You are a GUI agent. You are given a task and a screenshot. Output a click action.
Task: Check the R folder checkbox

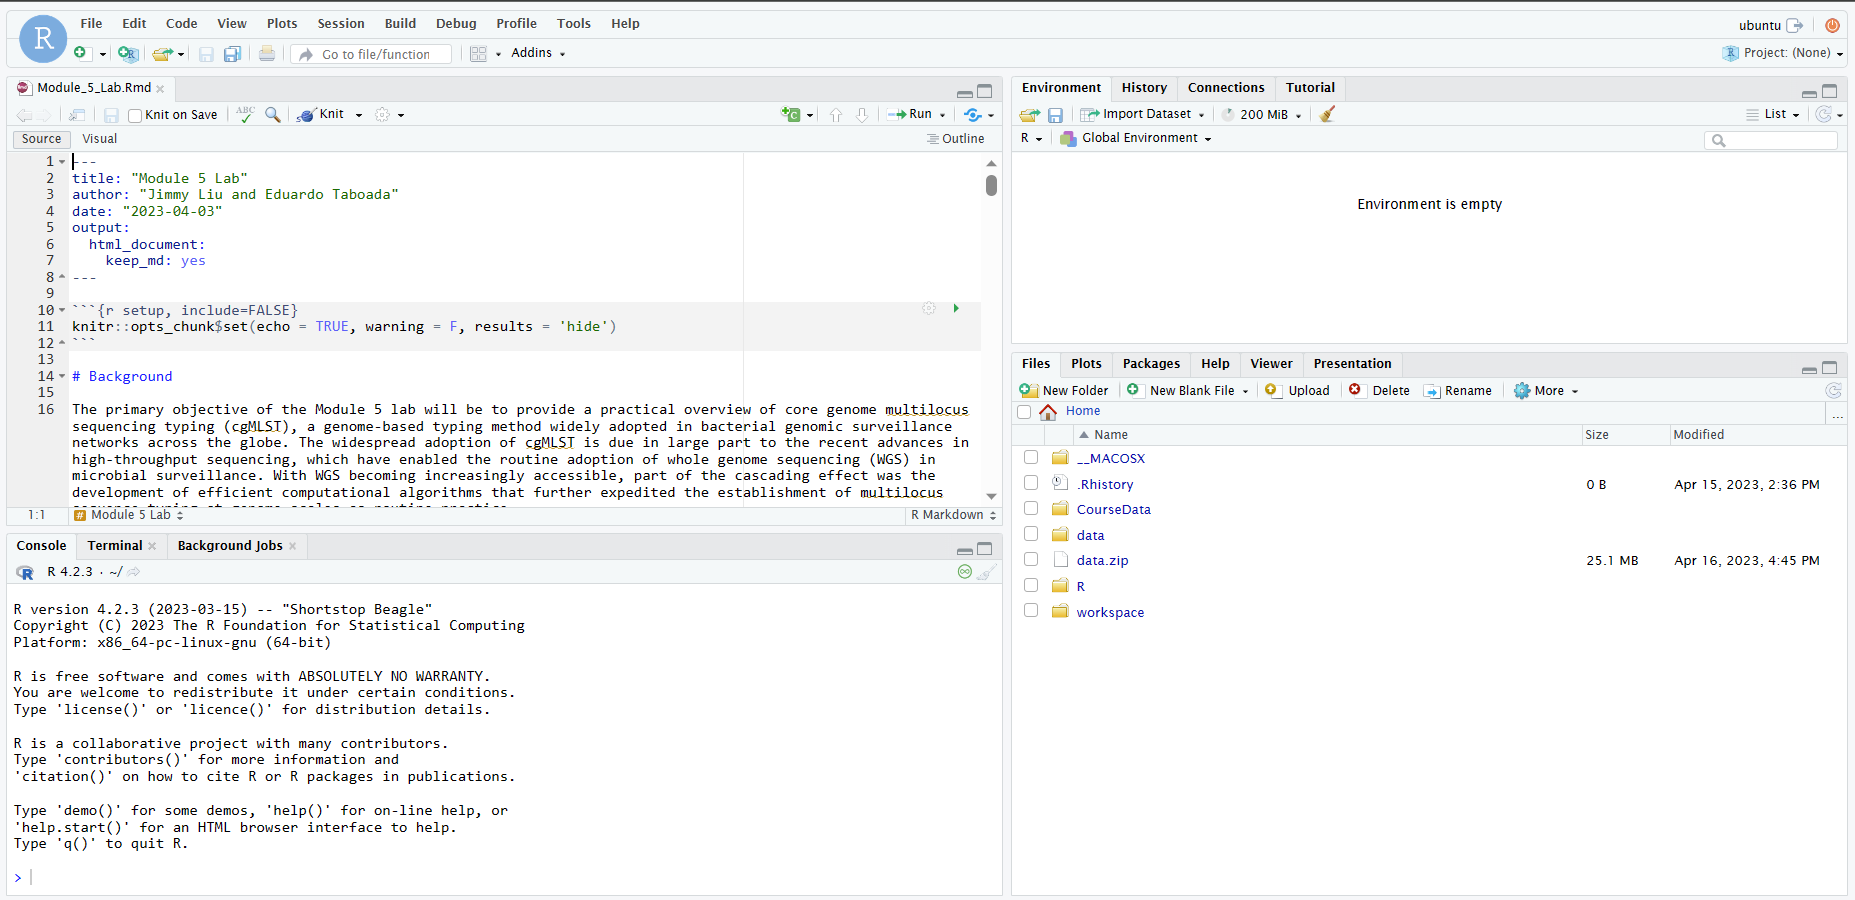(1031, 585)
